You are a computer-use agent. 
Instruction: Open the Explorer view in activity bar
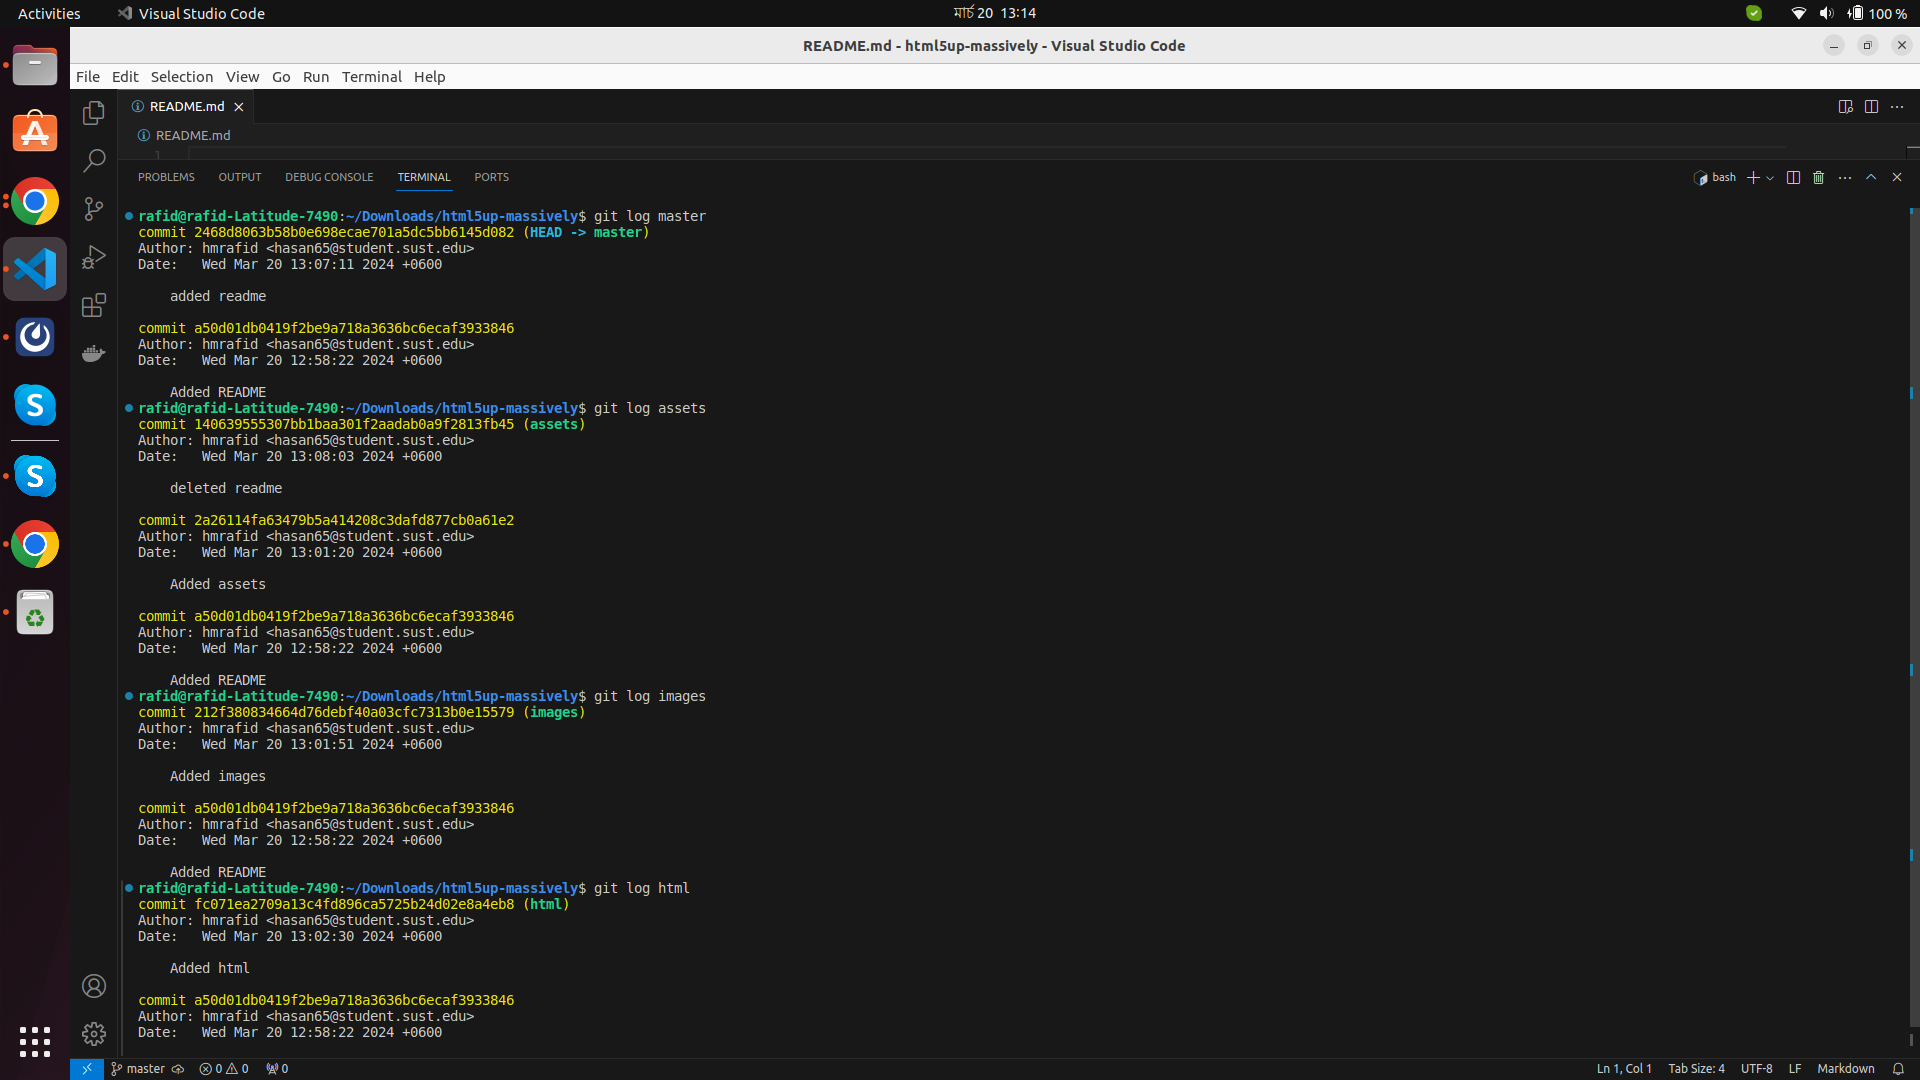94,113
